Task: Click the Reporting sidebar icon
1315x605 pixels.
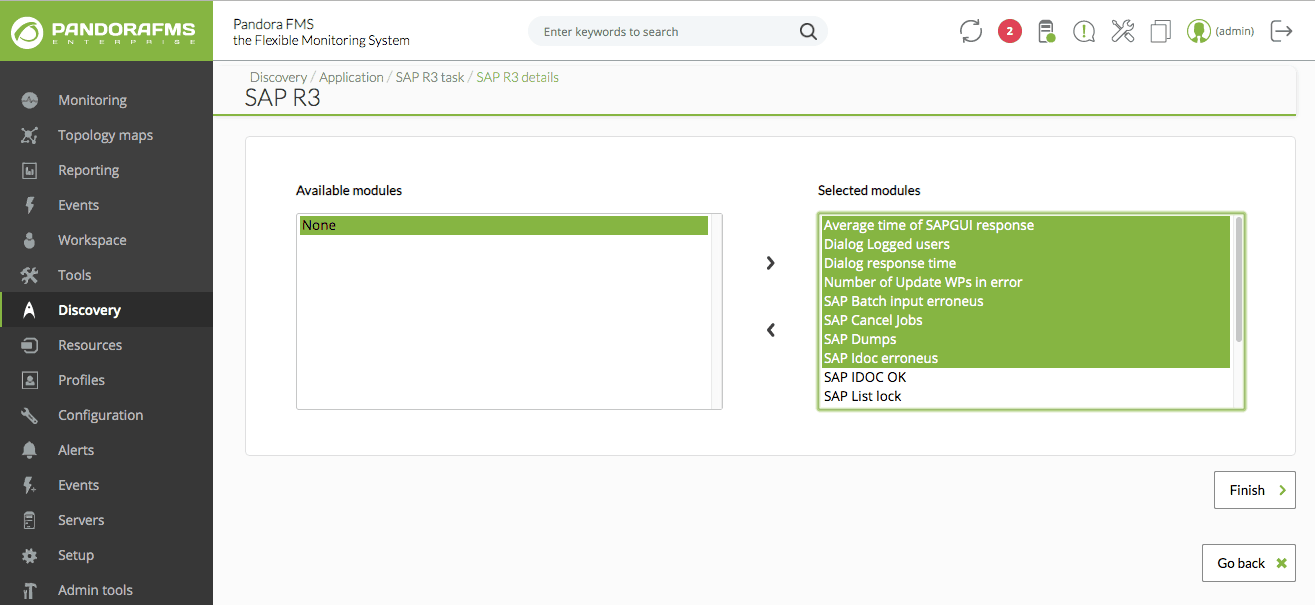Action: 30,170
